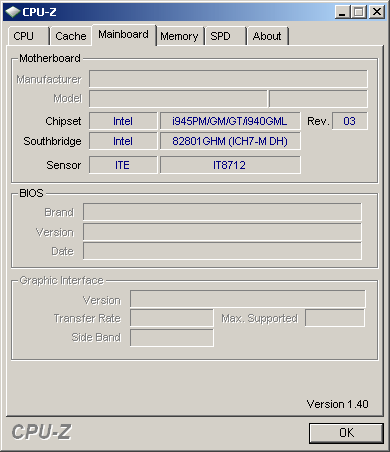Click the Graphic Interface Version field

[x=248, y=299]
